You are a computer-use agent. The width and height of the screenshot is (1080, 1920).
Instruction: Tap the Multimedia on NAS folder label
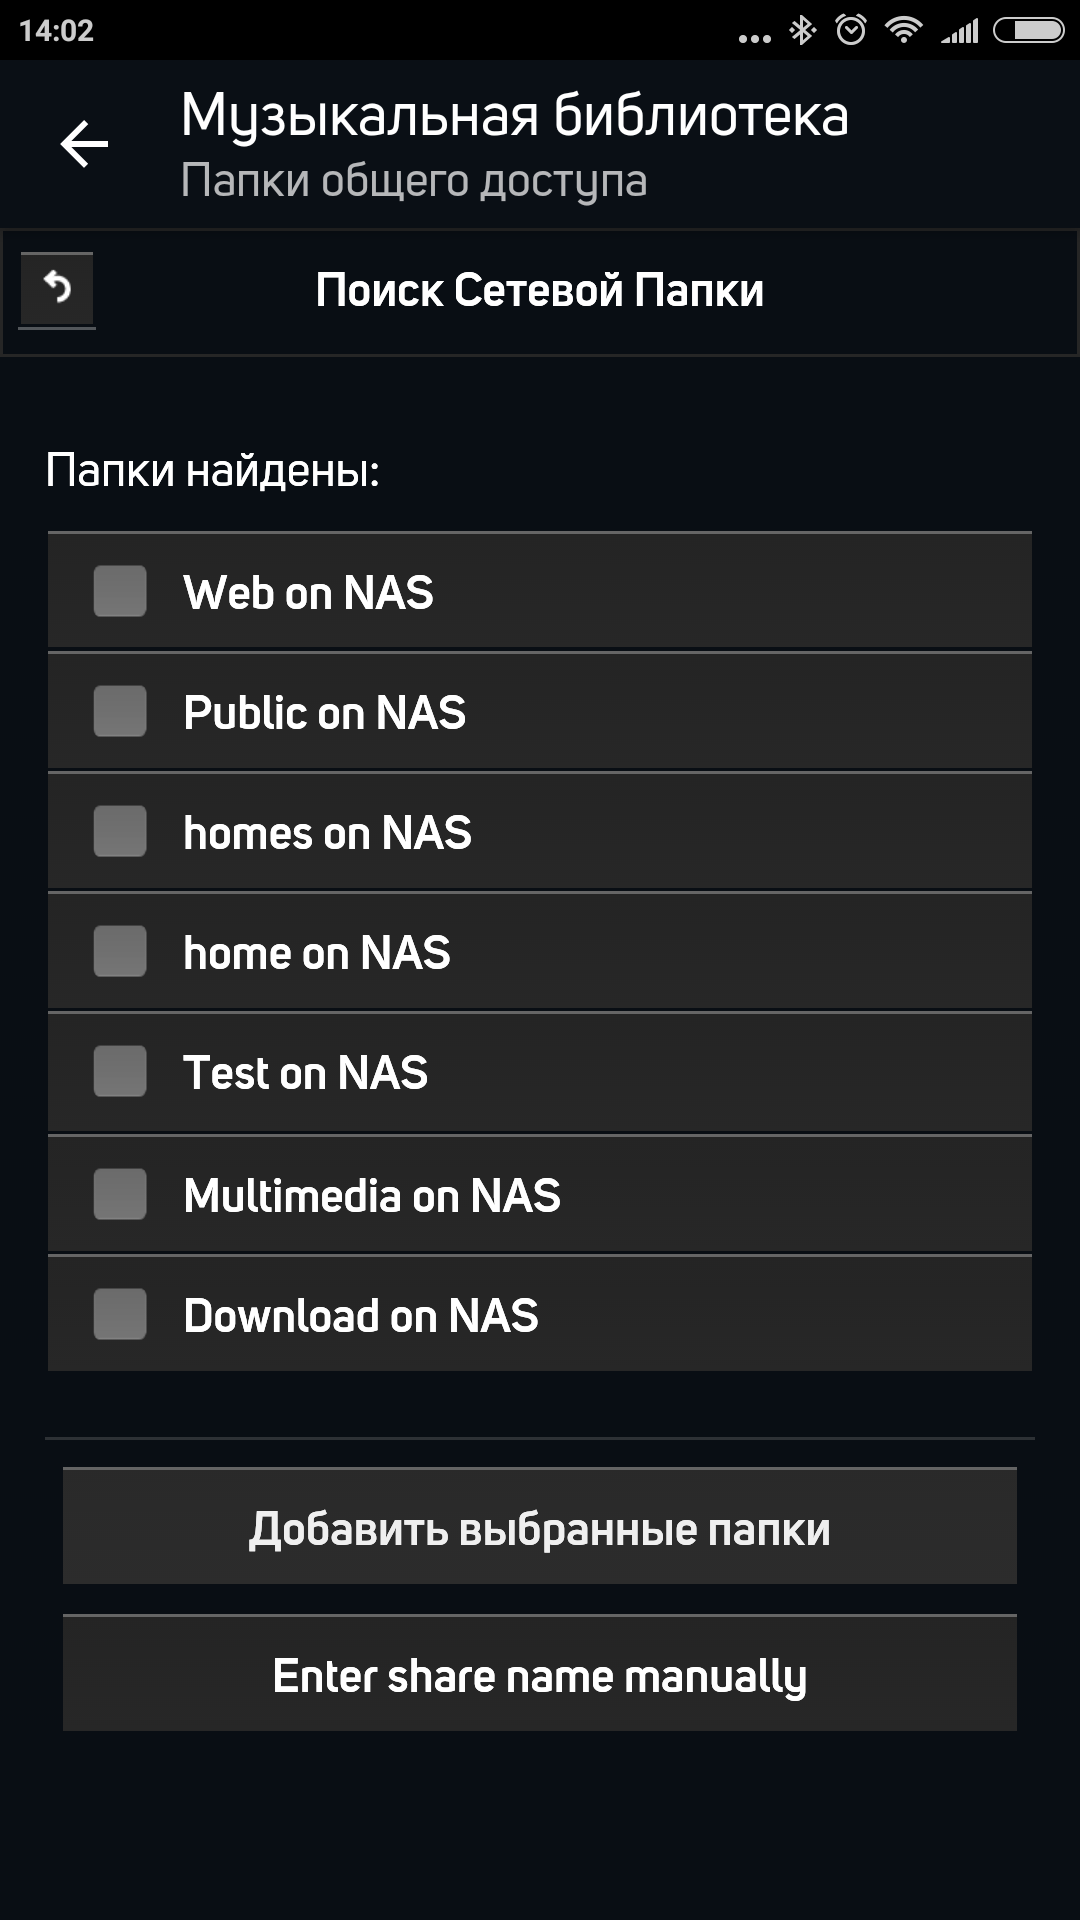pyautogui.click(x=372, y=1196)
